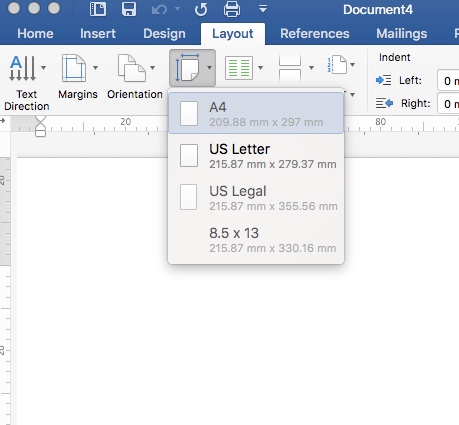This screenshot has height=425, width=459.
Task: Expand the Columns dropdown arrow
Action: point(260,68)
